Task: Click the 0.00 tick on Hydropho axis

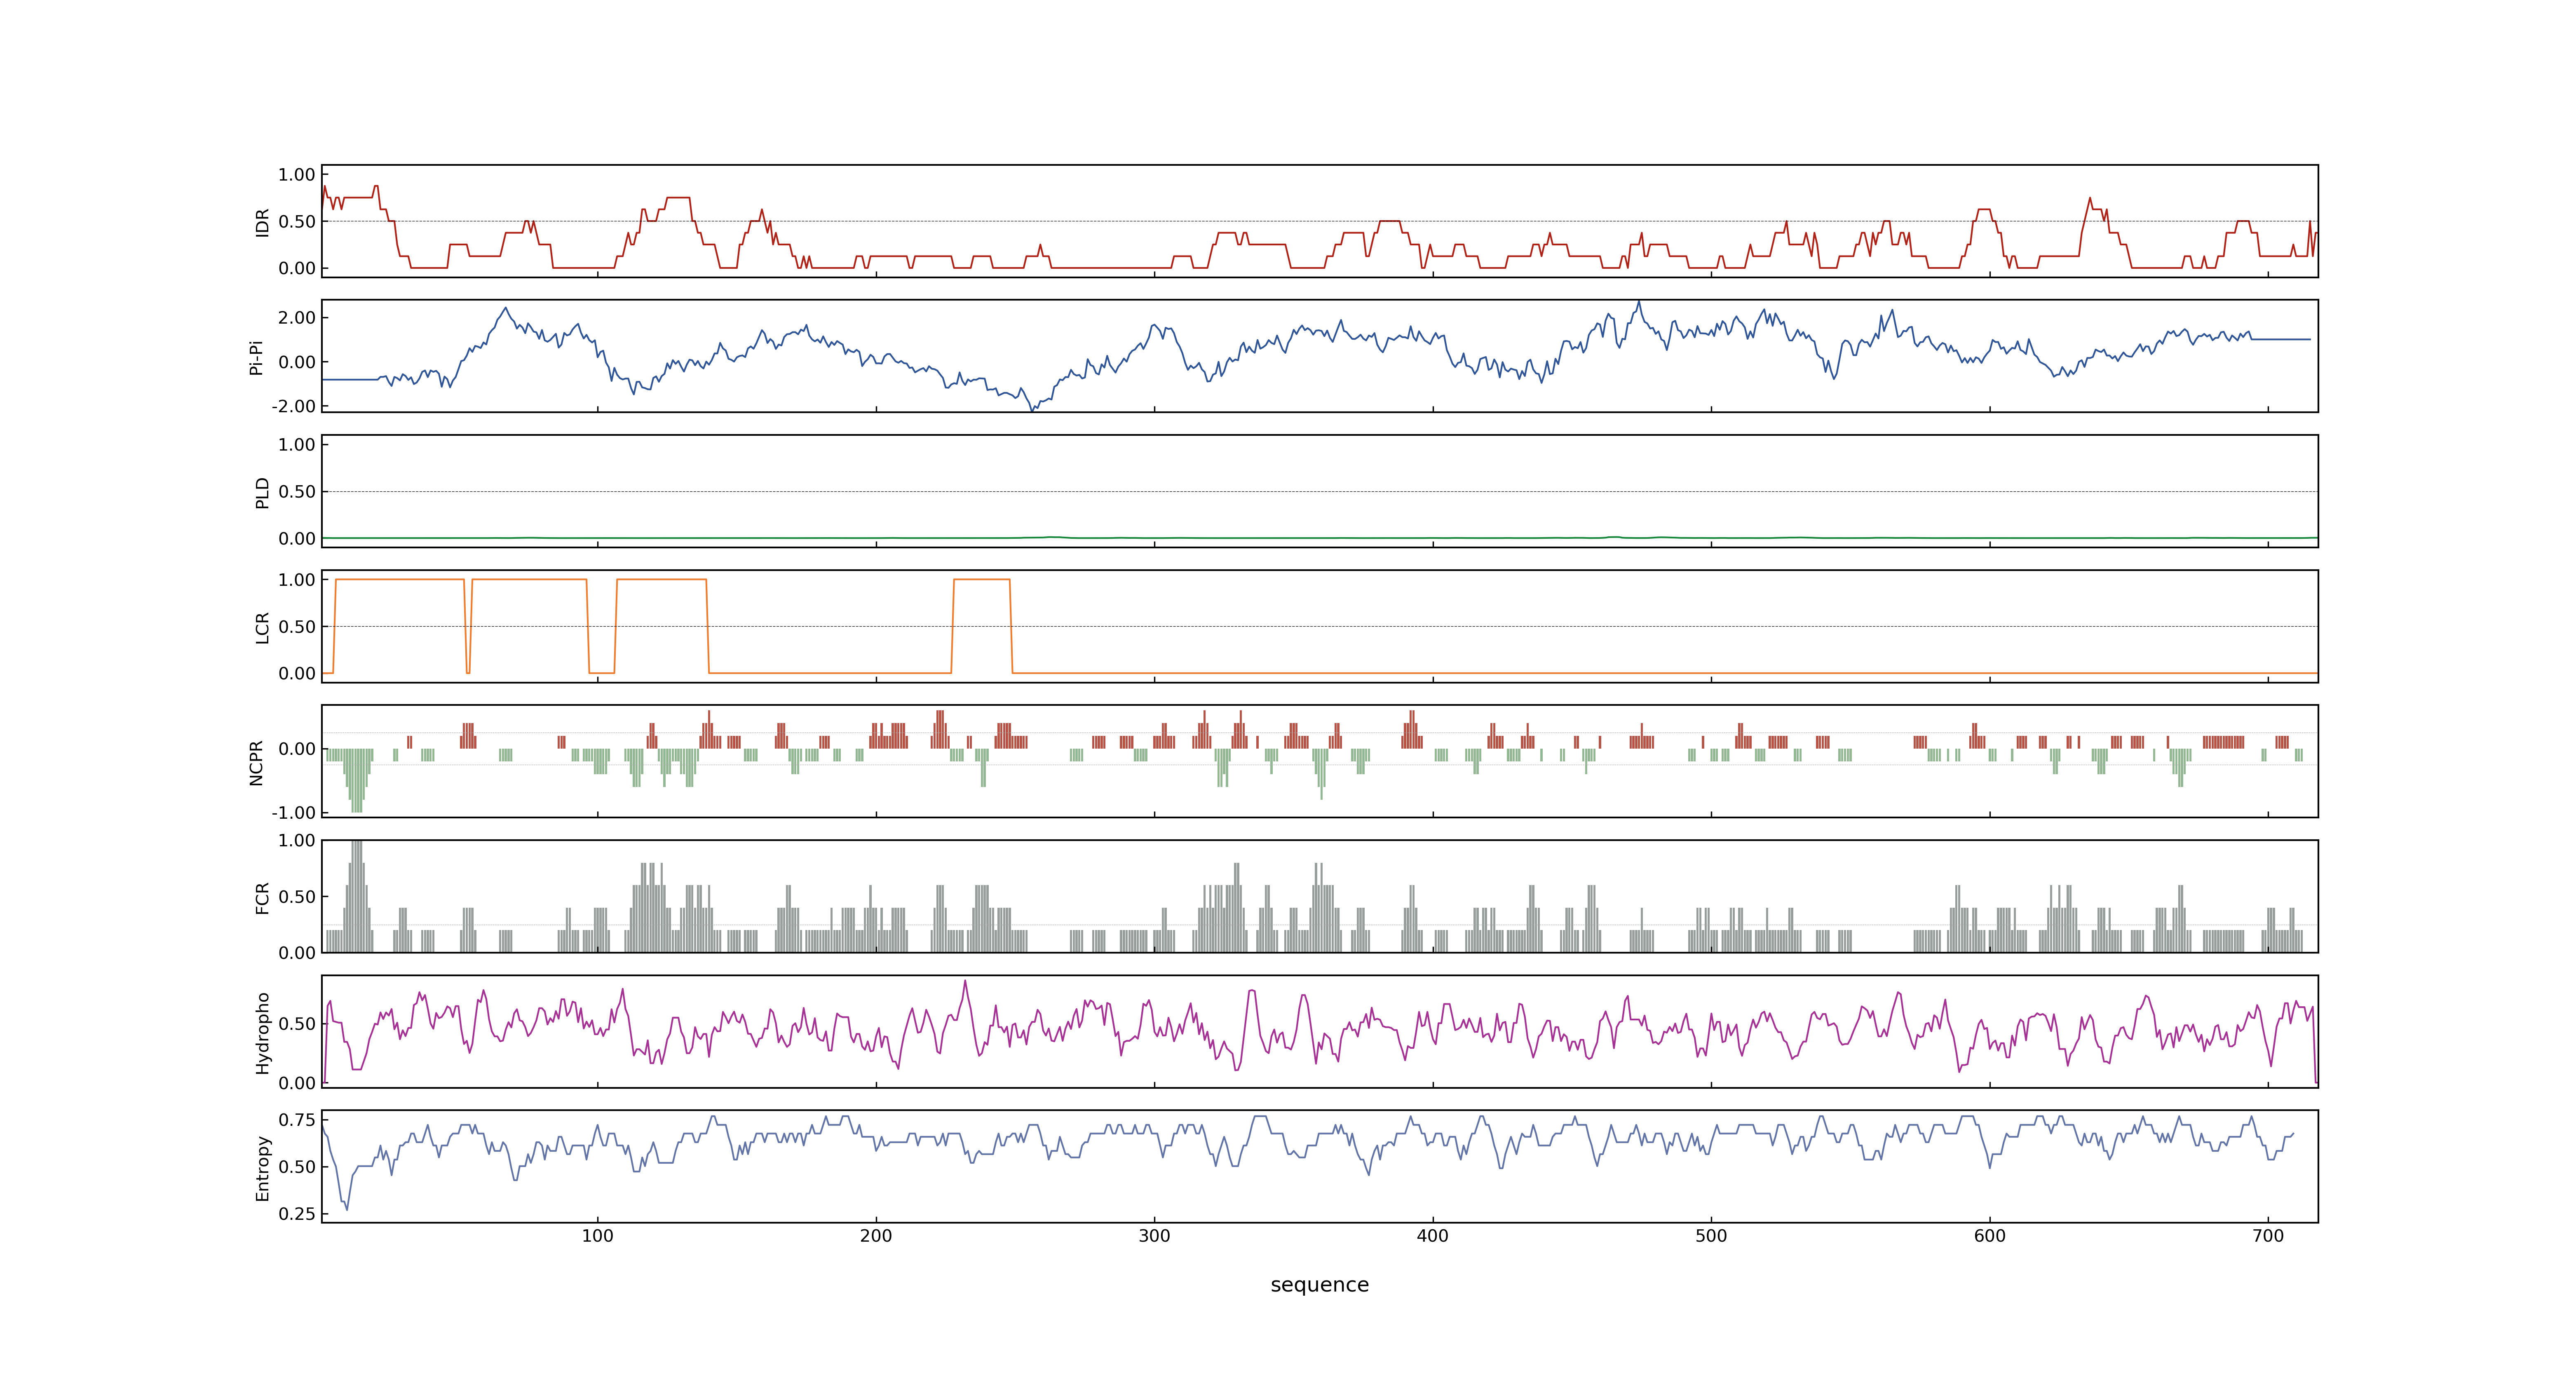Action: (x=297, y=1083)
